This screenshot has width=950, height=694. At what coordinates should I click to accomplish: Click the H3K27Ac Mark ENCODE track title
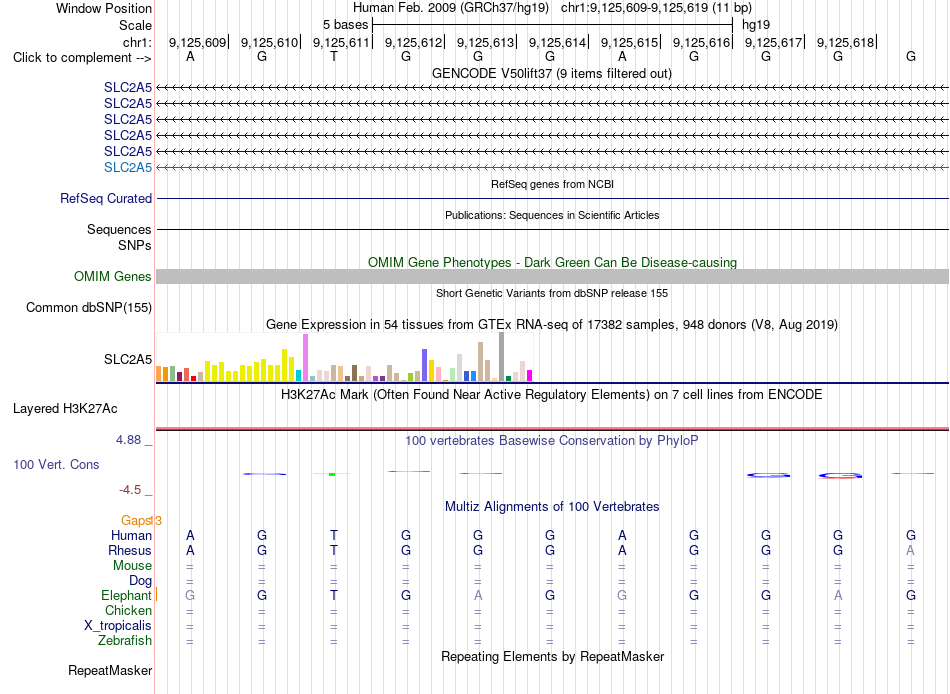click(551, 395)
